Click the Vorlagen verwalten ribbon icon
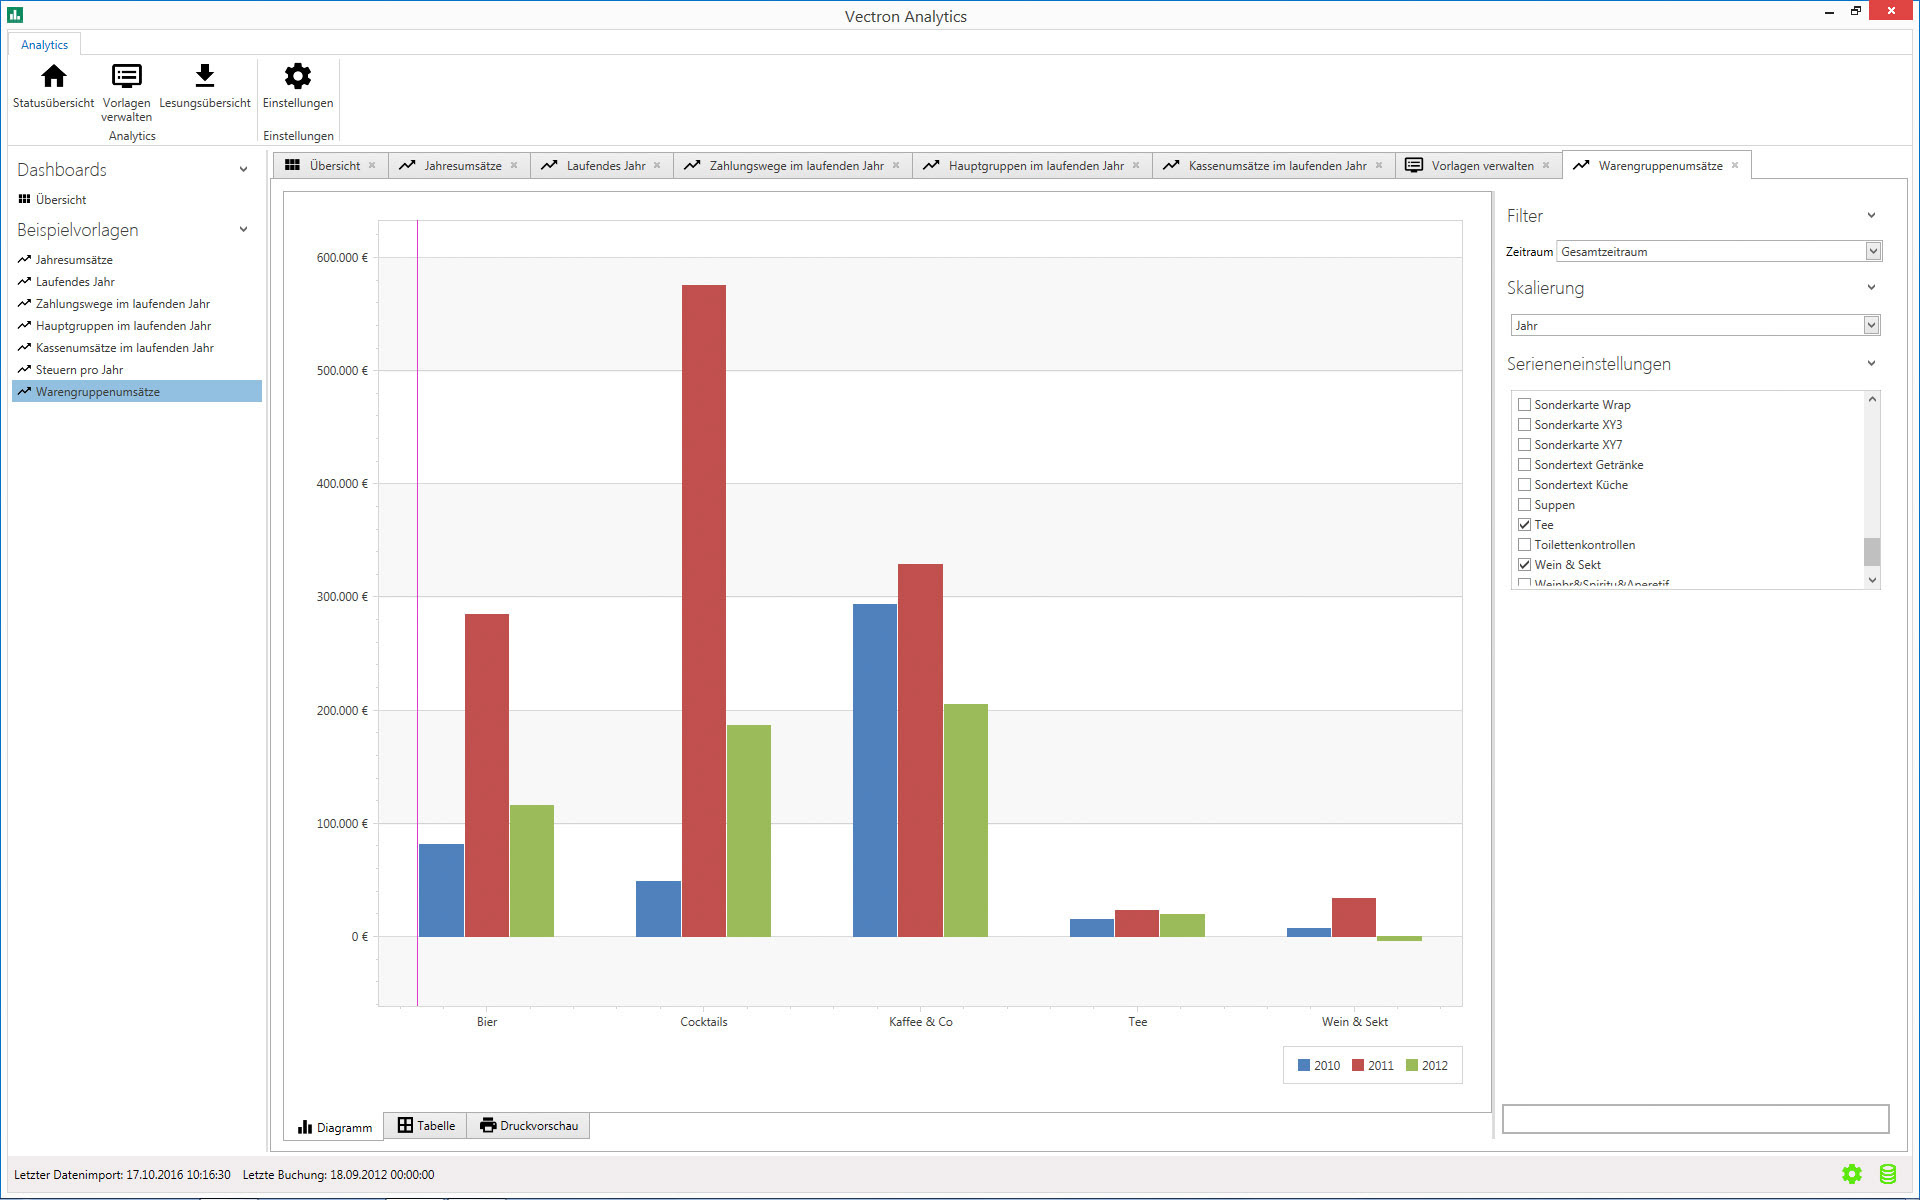Screen dimensions: 1920x1200 126,77
